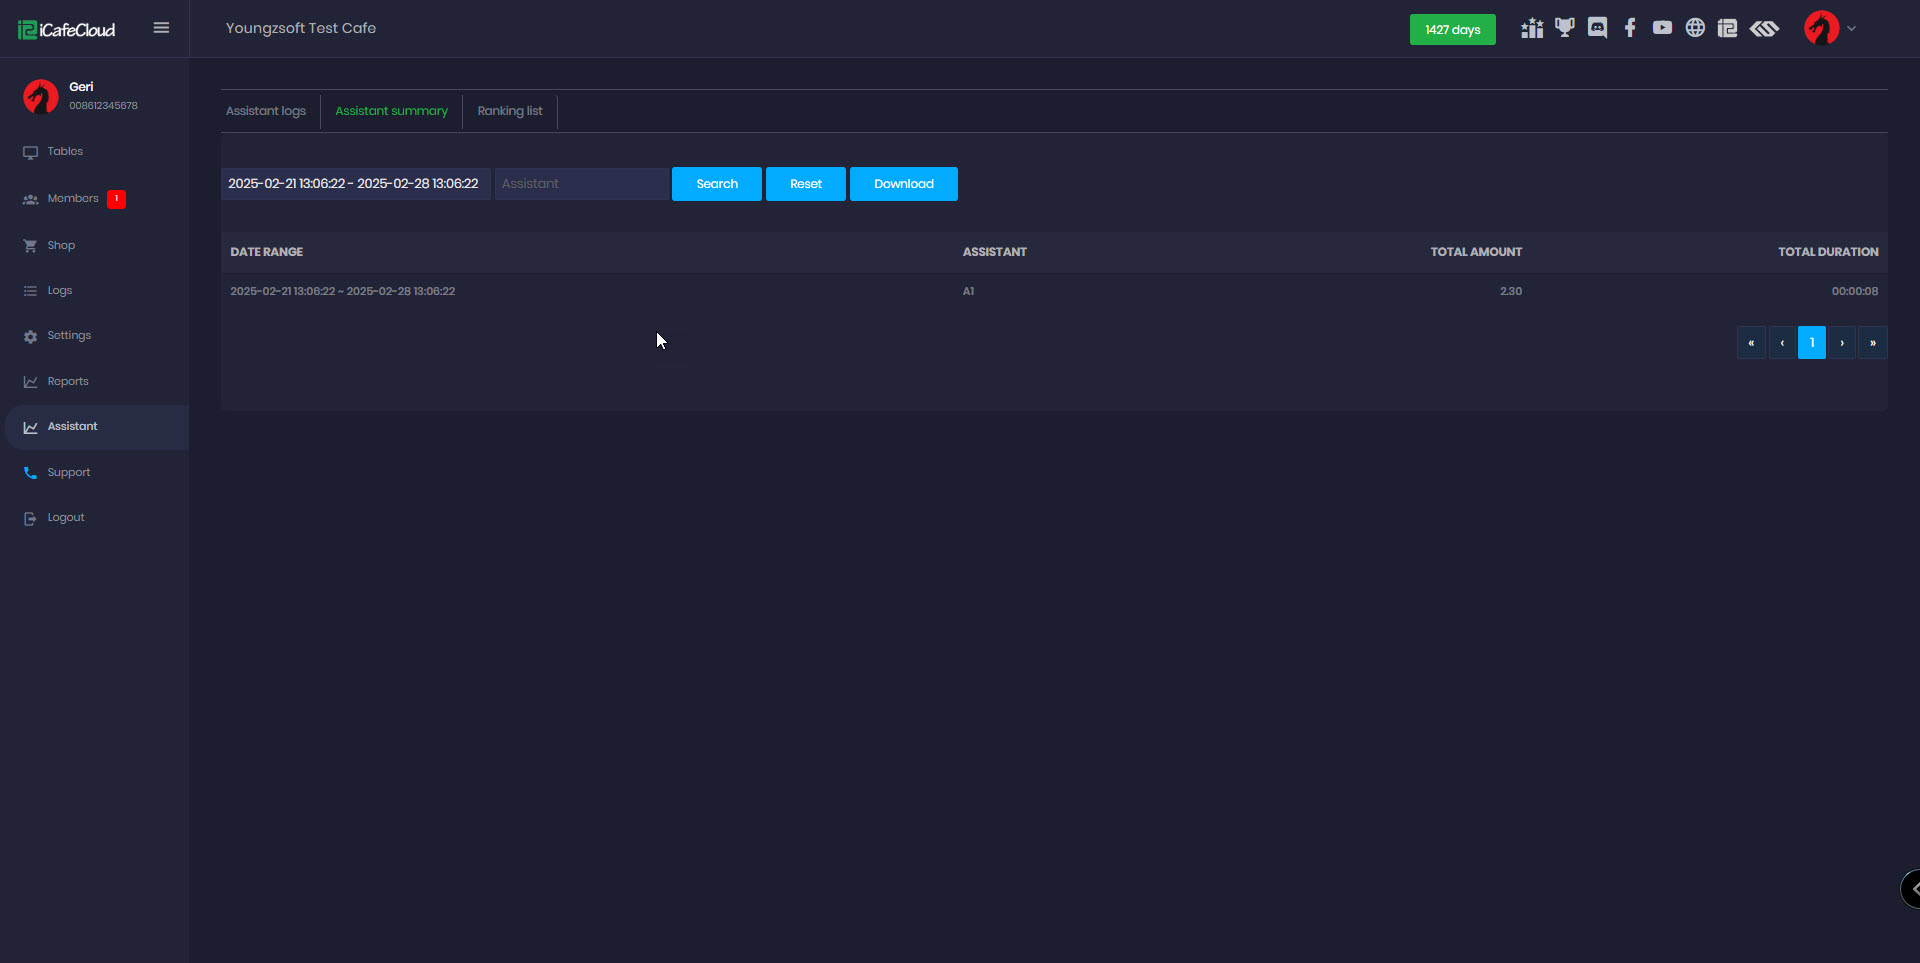
Task: Click the double-chevron S logo icon
Action: (1764, 28)
